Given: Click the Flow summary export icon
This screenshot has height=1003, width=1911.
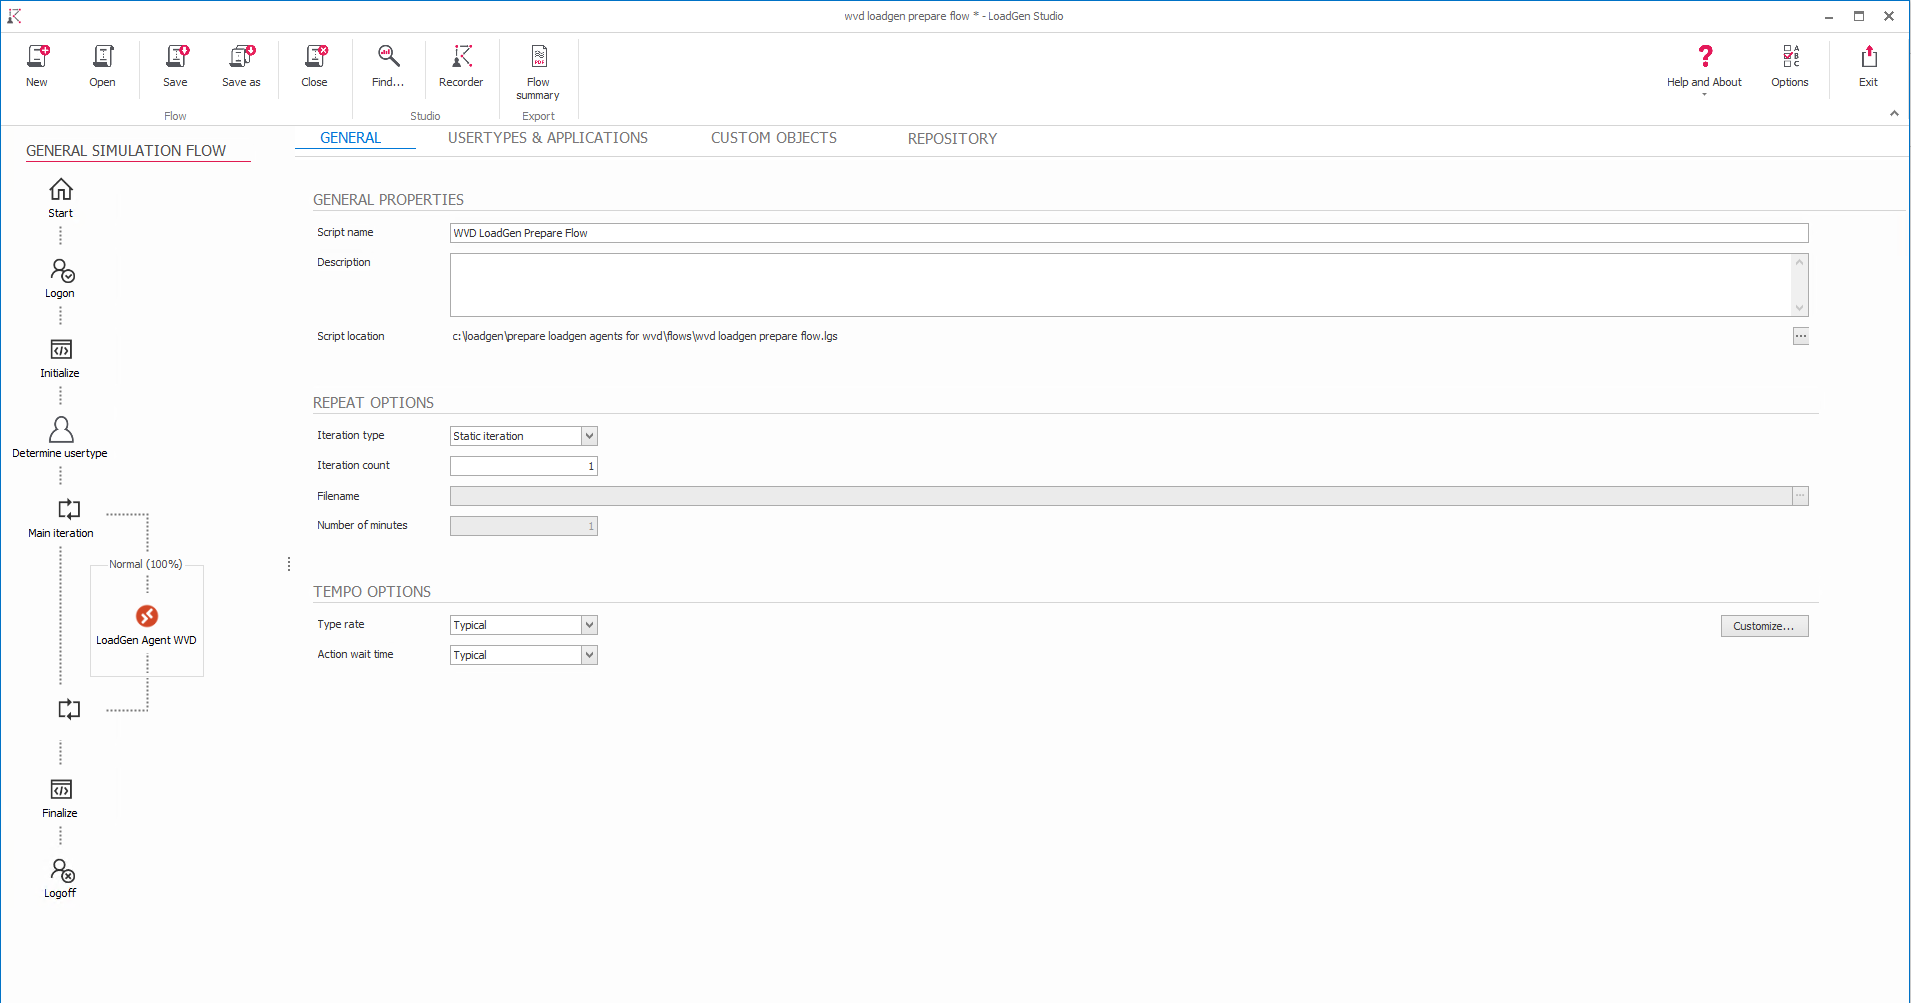Looking at the screenshot, I should [x=538, y=57].
